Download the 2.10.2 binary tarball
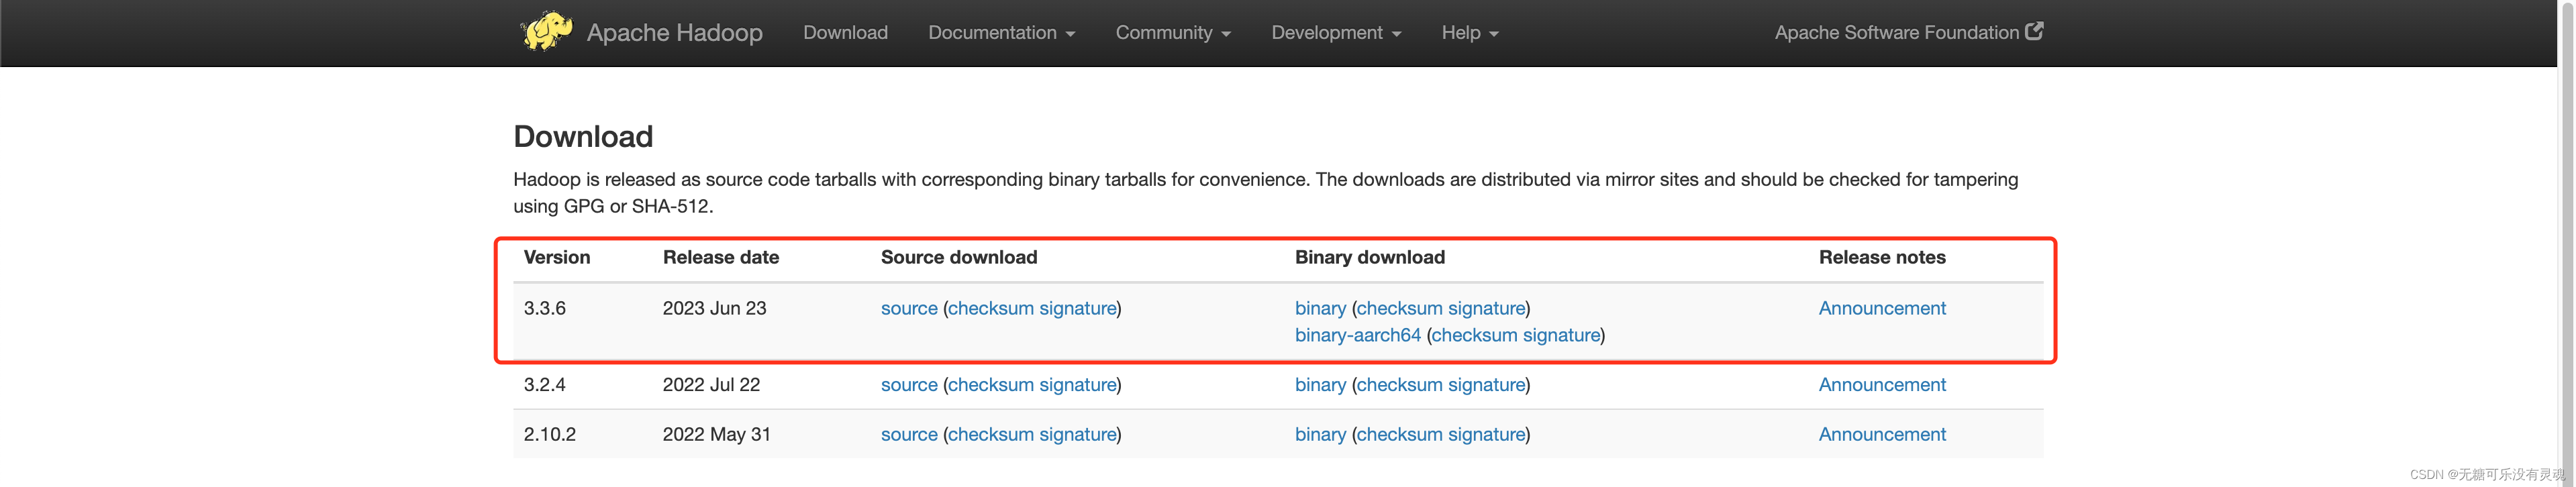The image size is (2576, 487). [x=1320, y=434]
